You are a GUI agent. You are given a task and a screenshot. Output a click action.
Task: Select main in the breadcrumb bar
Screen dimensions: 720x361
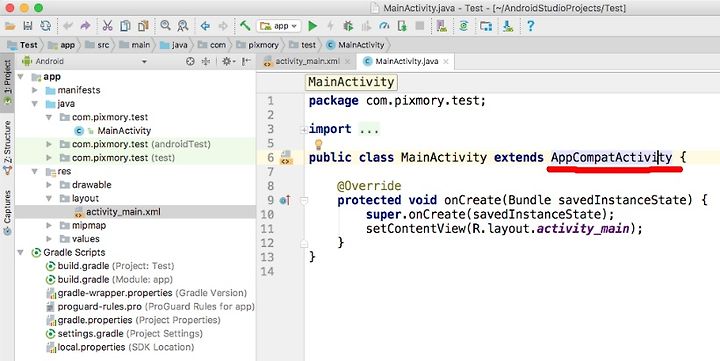135,45
